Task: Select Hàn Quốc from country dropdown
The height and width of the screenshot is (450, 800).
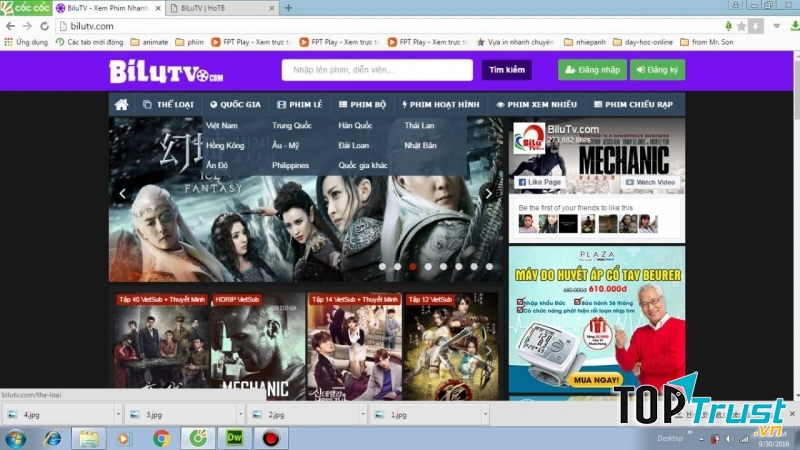Action: [355, 126]
